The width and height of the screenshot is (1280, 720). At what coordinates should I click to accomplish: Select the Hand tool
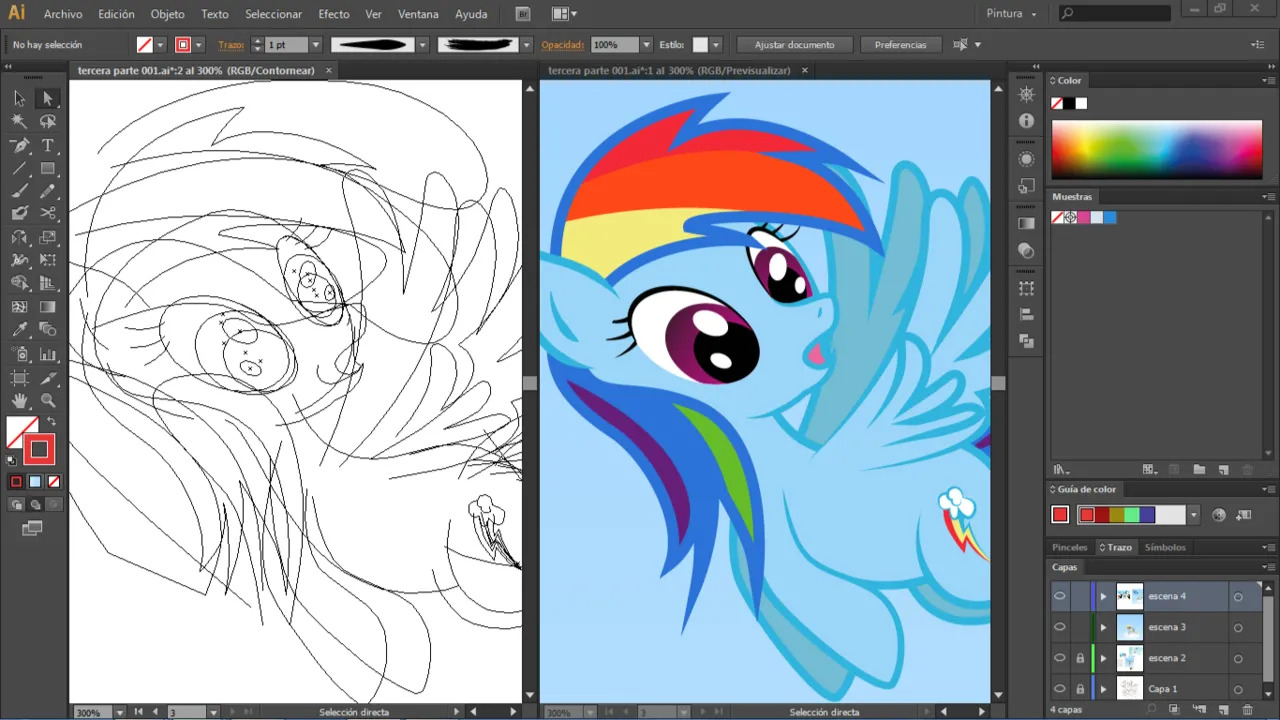tap(19, 401)
